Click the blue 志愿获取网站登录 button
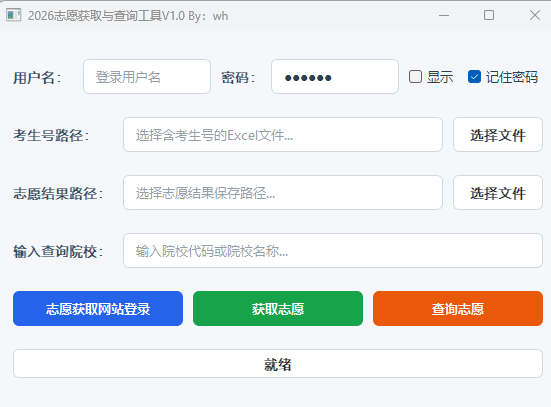Image resolution: width=551 pixels, height=407 pixels. 98,309
